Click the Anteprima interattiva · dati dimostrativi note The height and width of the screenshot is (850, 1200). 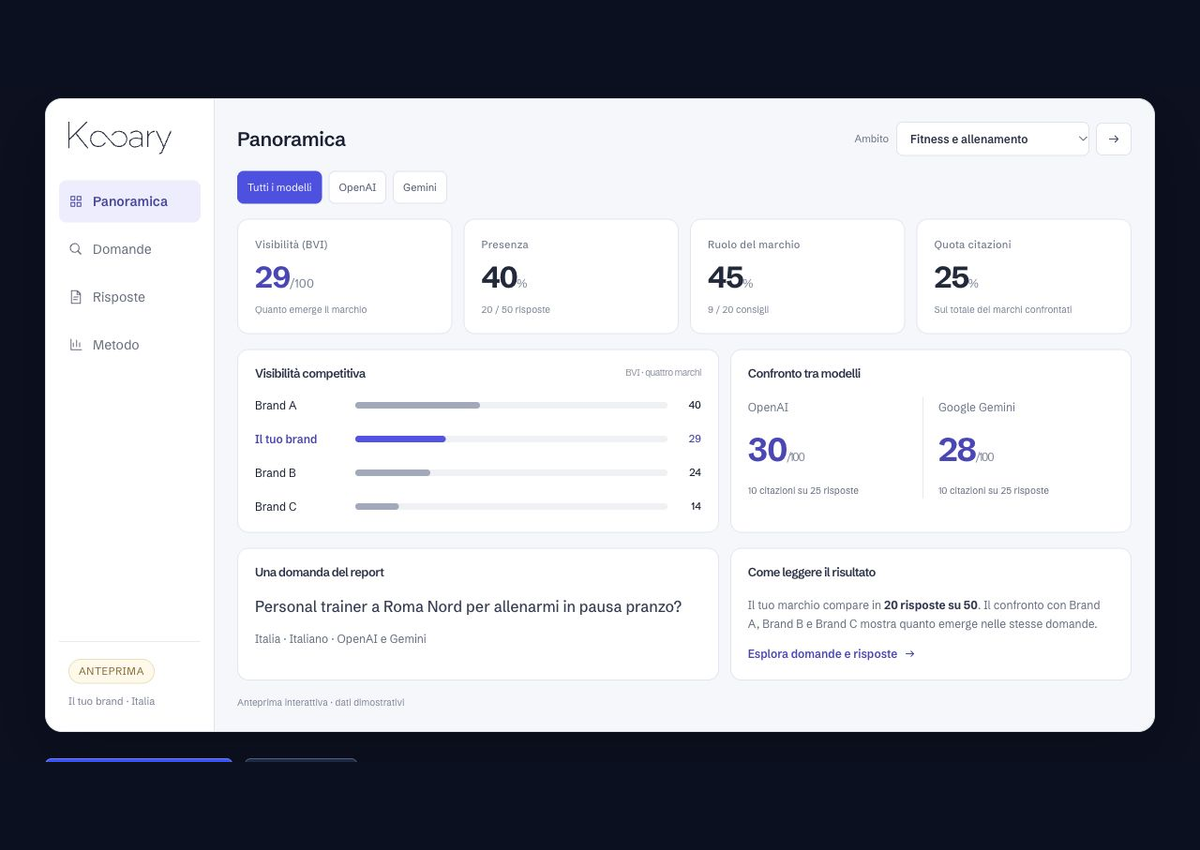pos(321,702)
